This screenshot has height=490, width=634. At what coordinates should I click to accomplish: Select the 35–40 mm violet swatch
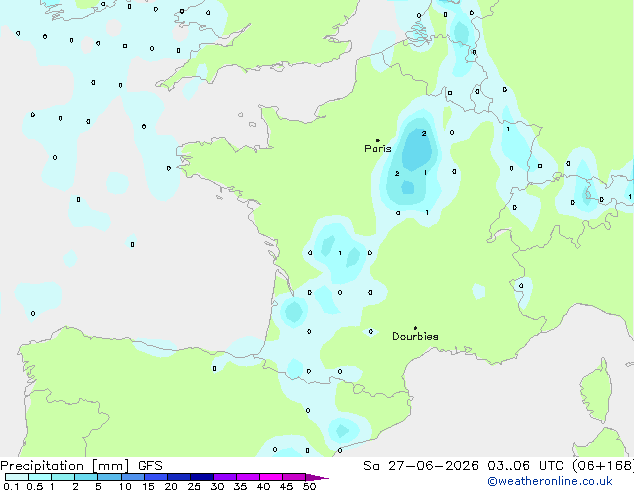(247, 477)
